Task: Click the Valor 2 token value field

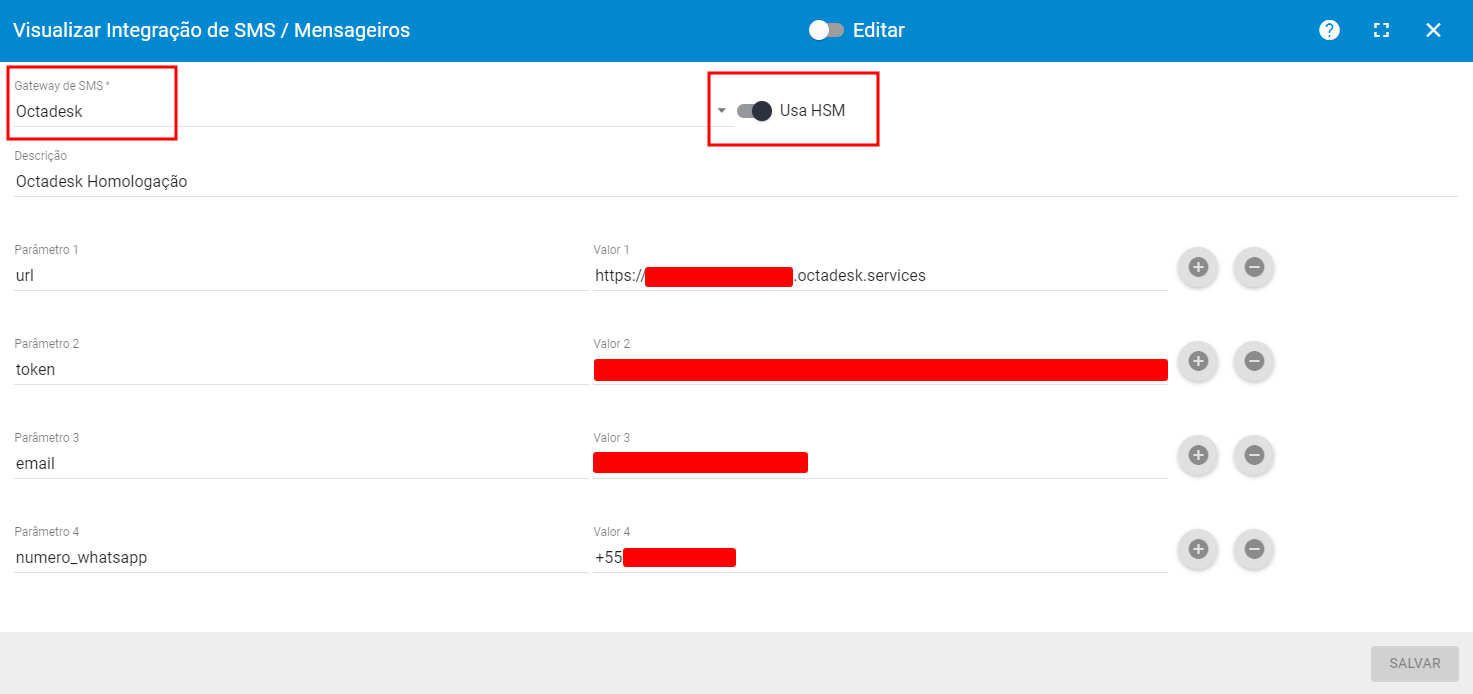Action: (880, 370)
